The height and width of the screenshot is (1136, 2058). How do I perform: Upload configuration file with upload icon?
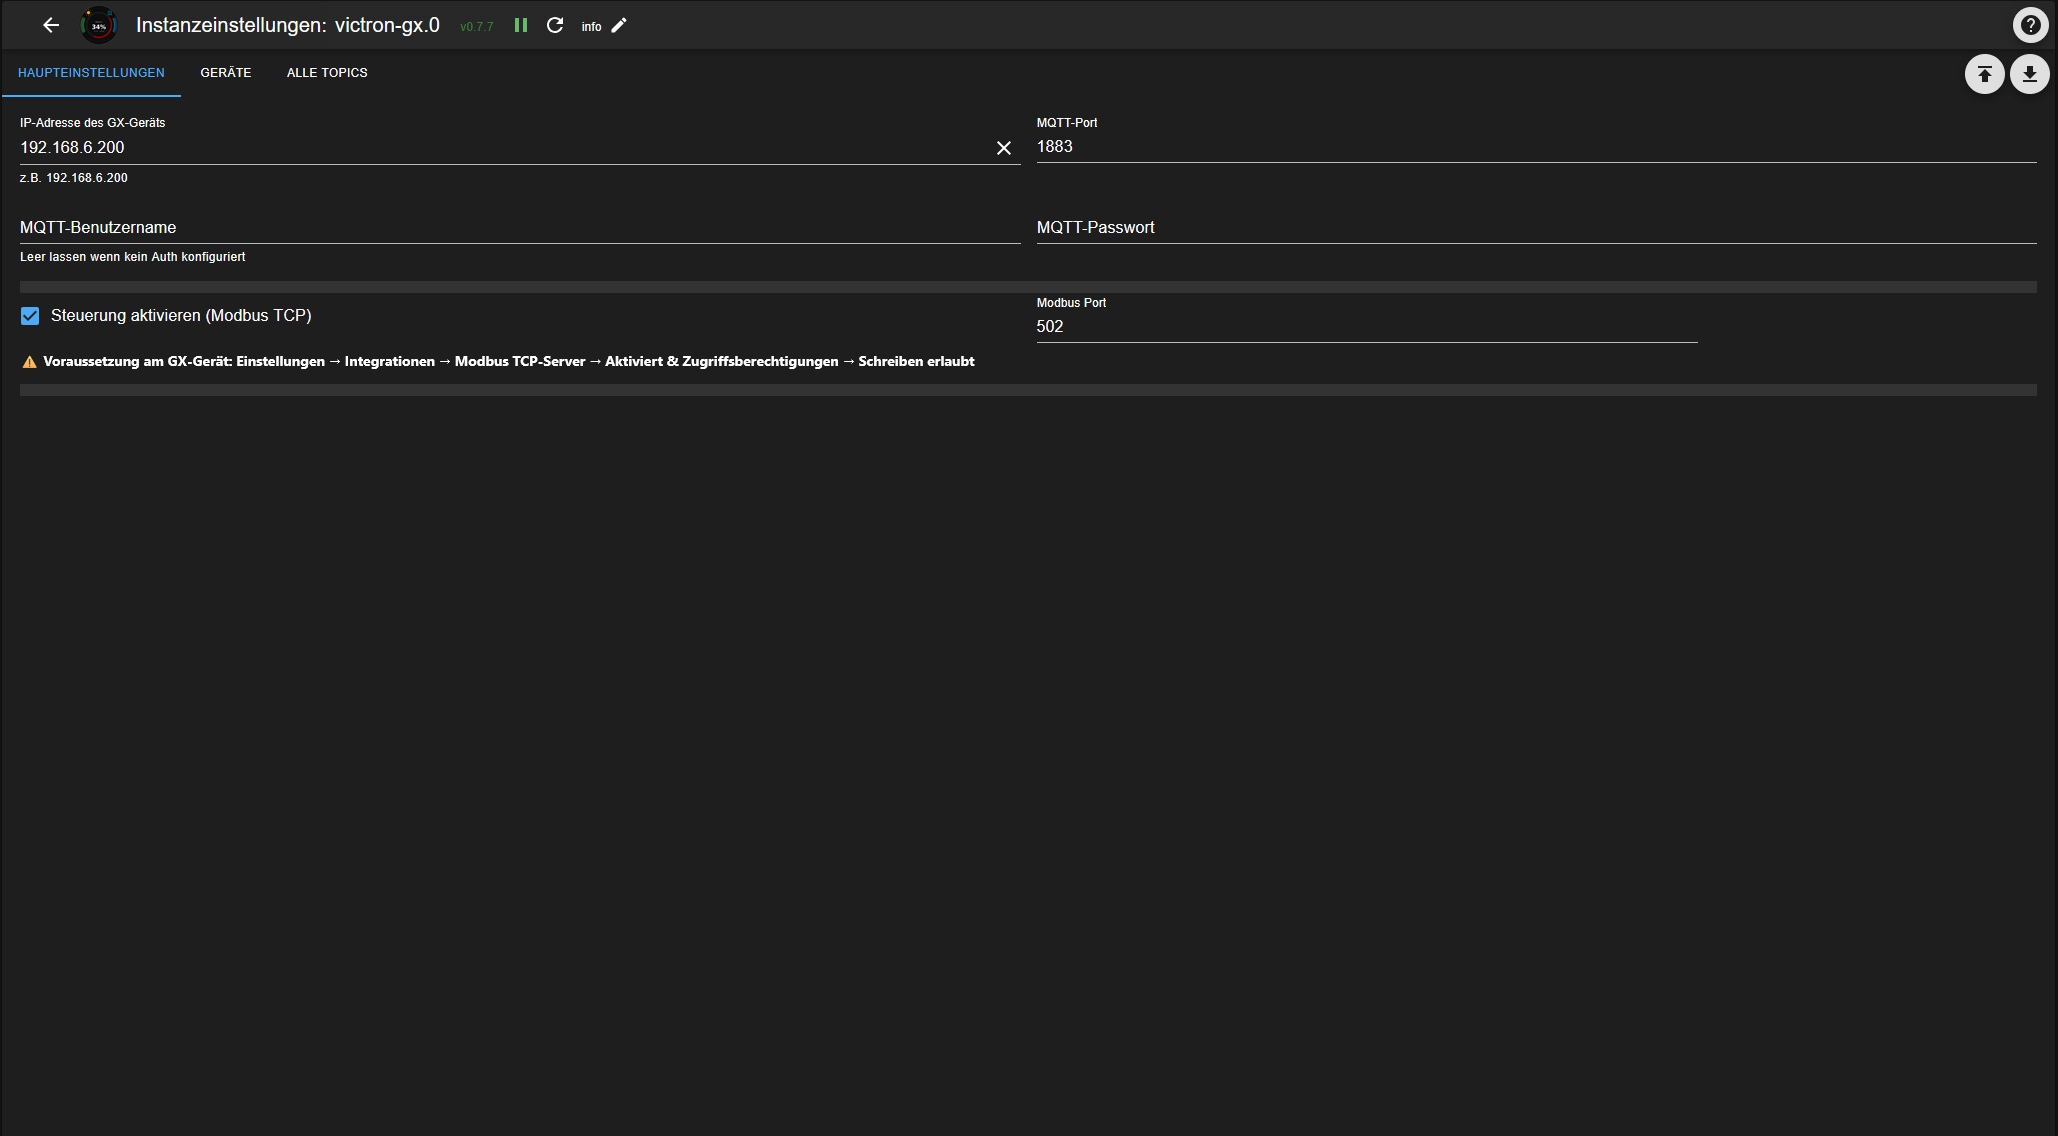pos(1985,74)
